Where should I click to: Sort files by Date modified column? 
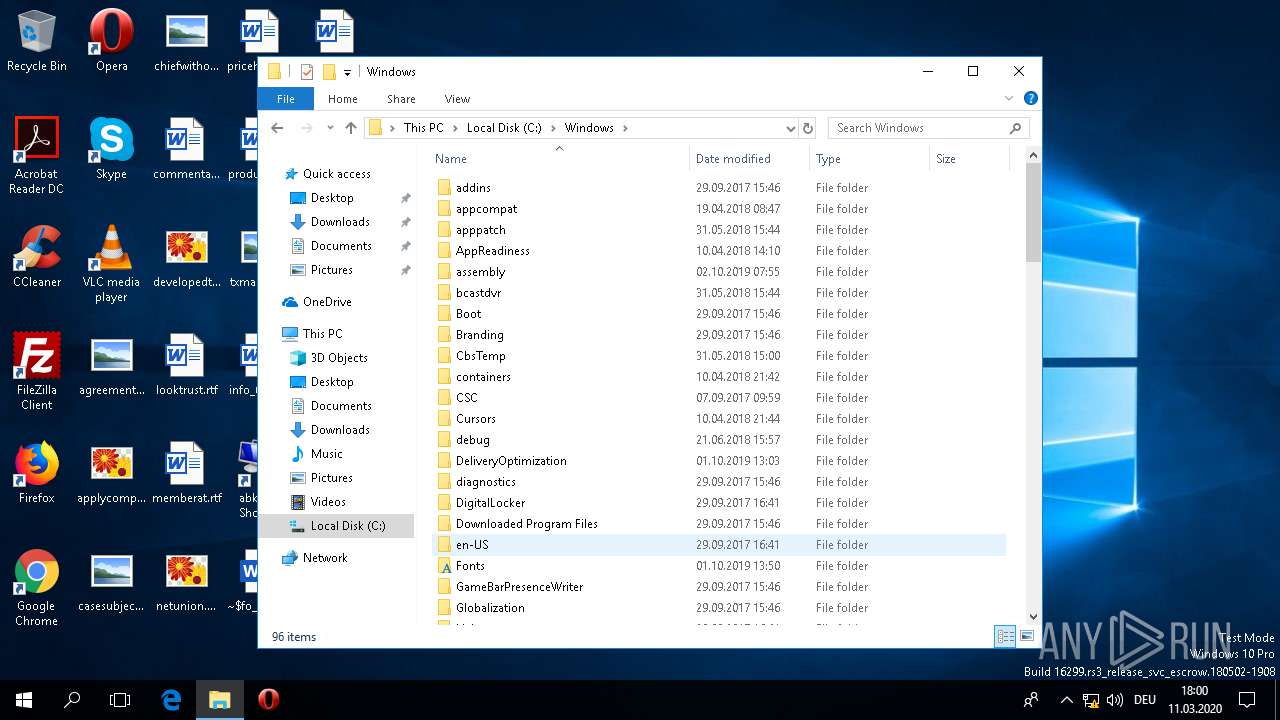pyautogui.click(x=749, y=159)
